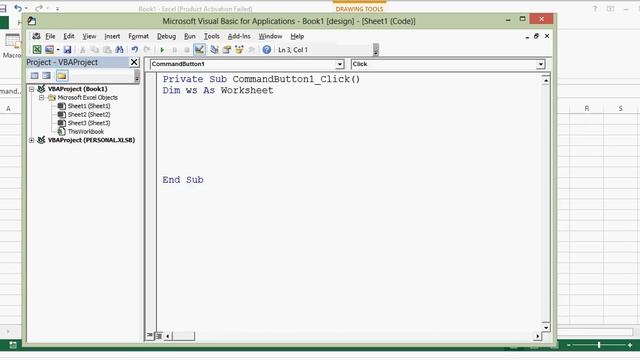Click code editor horizontal scroll right arrow
The image size is (640, 360).
point(537,336)
